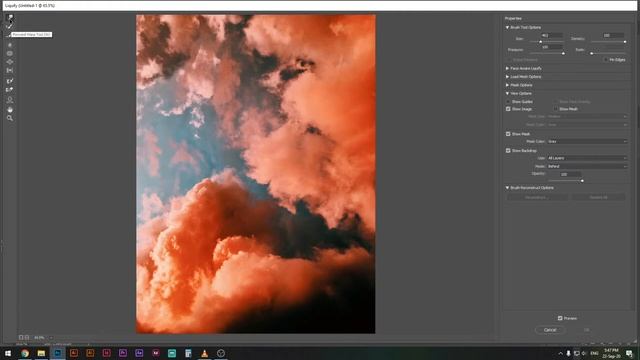Screen dimensions: 640x360
Task: Toggle the Pin Edges checkbox
Action: (x=606, y=60)
